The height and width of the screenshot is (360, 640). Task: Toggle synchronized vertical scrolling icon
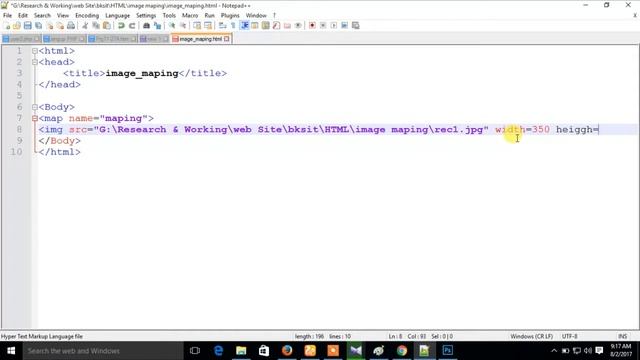click(x=197, y=26)
